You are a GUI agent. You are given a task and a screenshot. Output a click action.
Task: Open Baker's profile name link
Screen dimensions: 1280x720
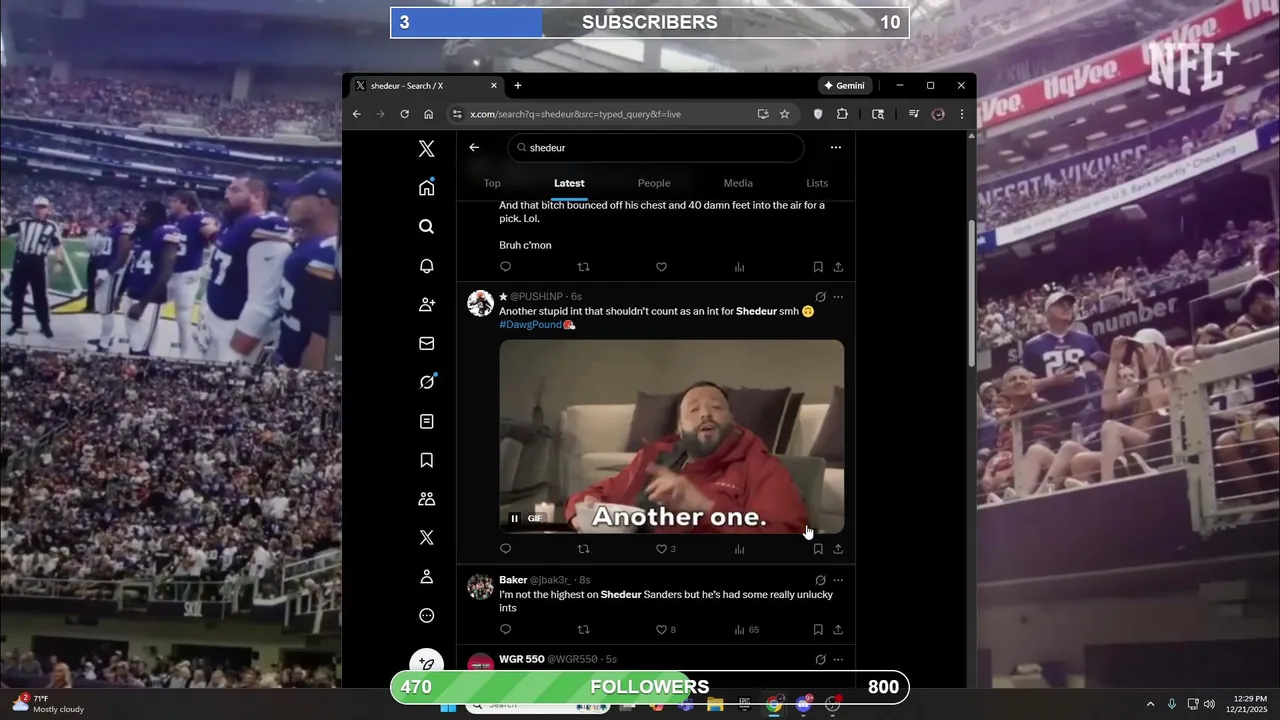[x=513, y=580]
